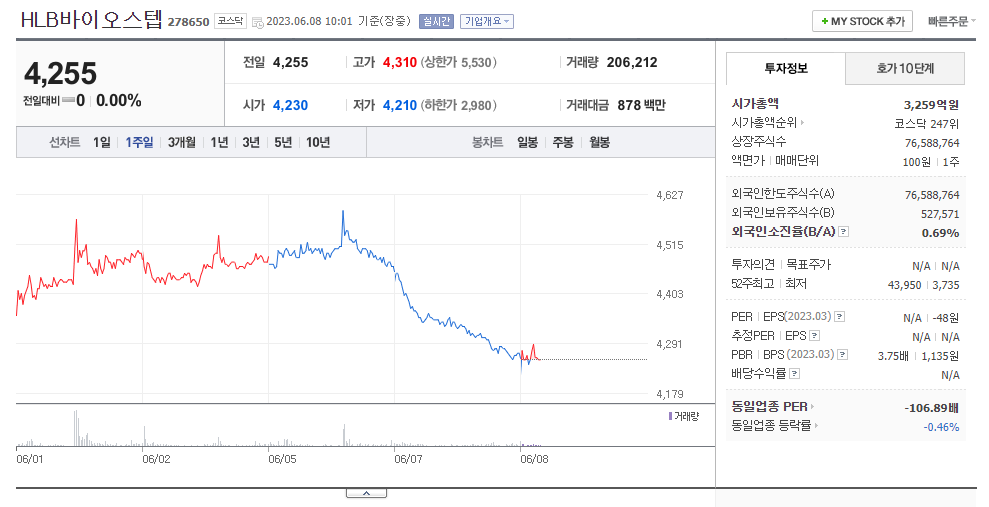Select the 3개월 line chart period
This screenshot has height=507, width=989.
coord(182,143)
